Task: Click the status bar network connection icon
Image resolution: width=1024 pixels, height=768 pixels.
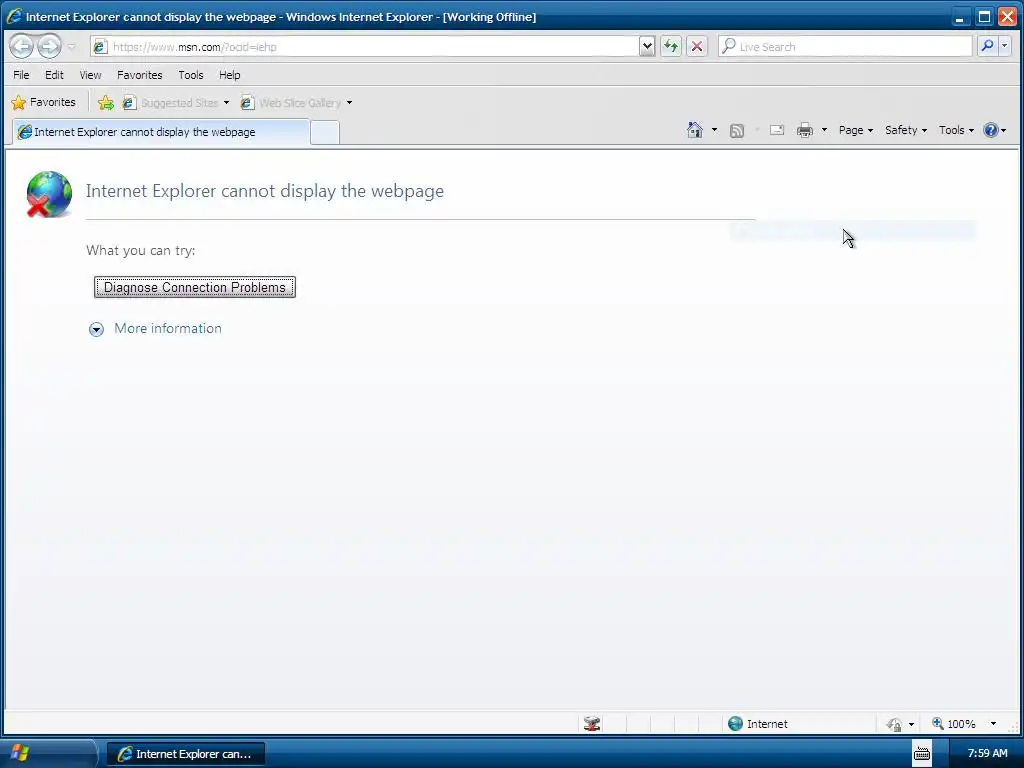Action: 592,724
